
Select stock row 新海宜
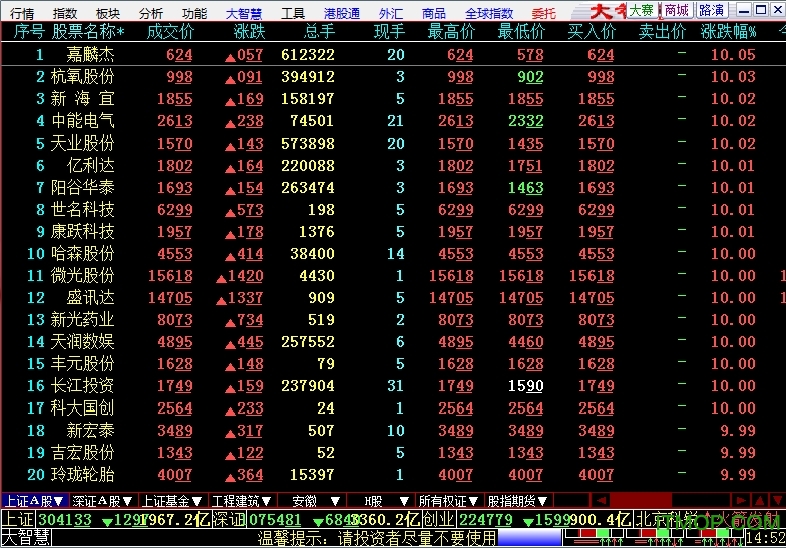(x=393, y=99)
